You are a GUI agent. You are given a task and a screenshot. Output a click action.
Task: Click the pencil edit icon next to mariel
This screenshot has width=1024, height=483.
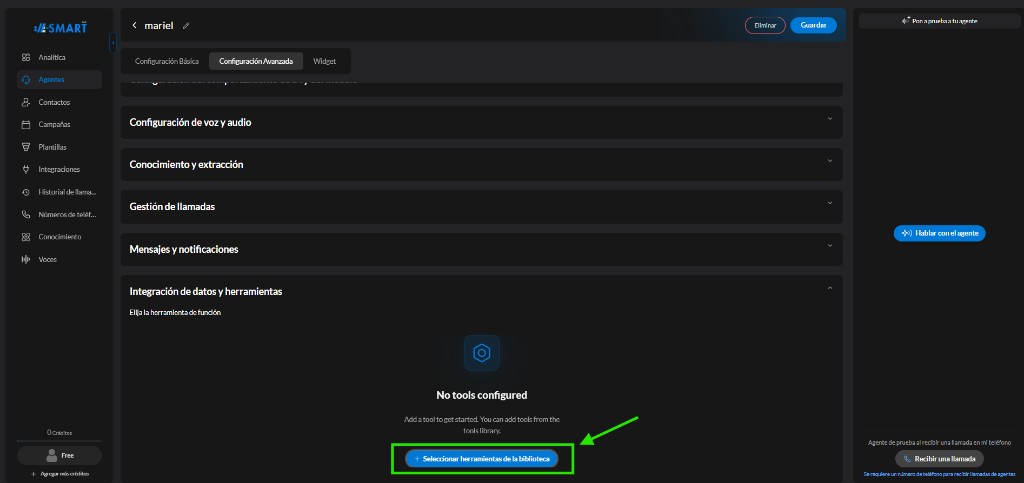186,25
